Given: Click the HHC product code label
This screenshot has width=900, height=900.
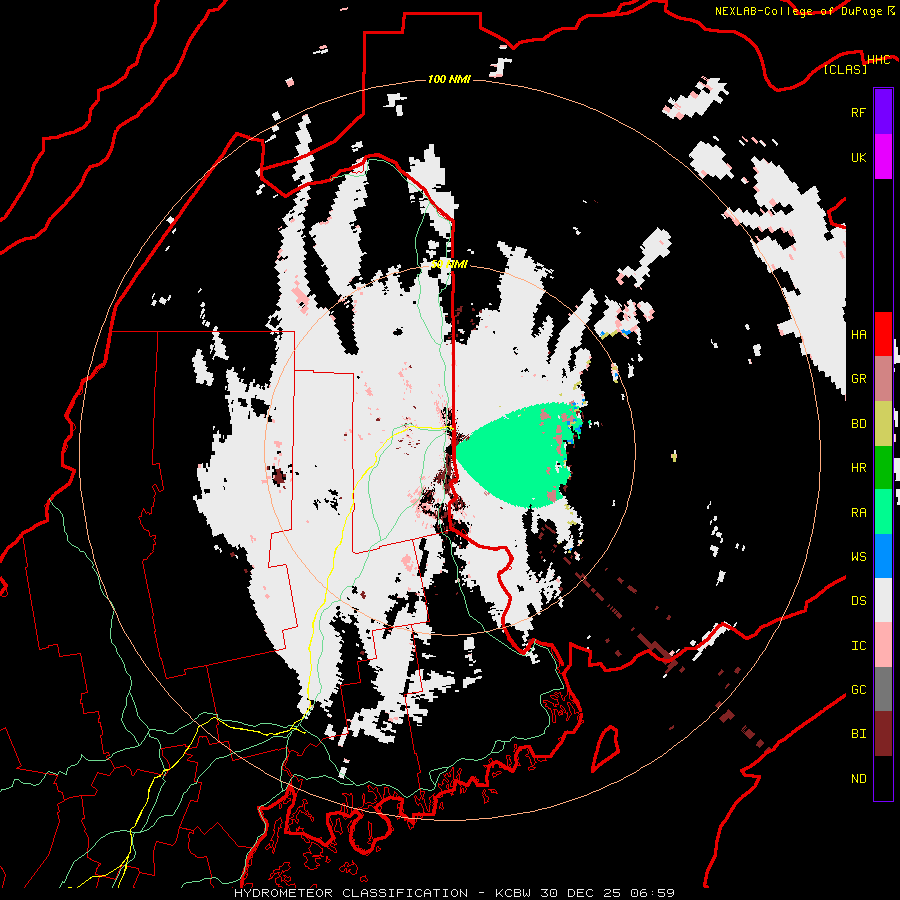Looking at the screenshot, I should (878, 60).
